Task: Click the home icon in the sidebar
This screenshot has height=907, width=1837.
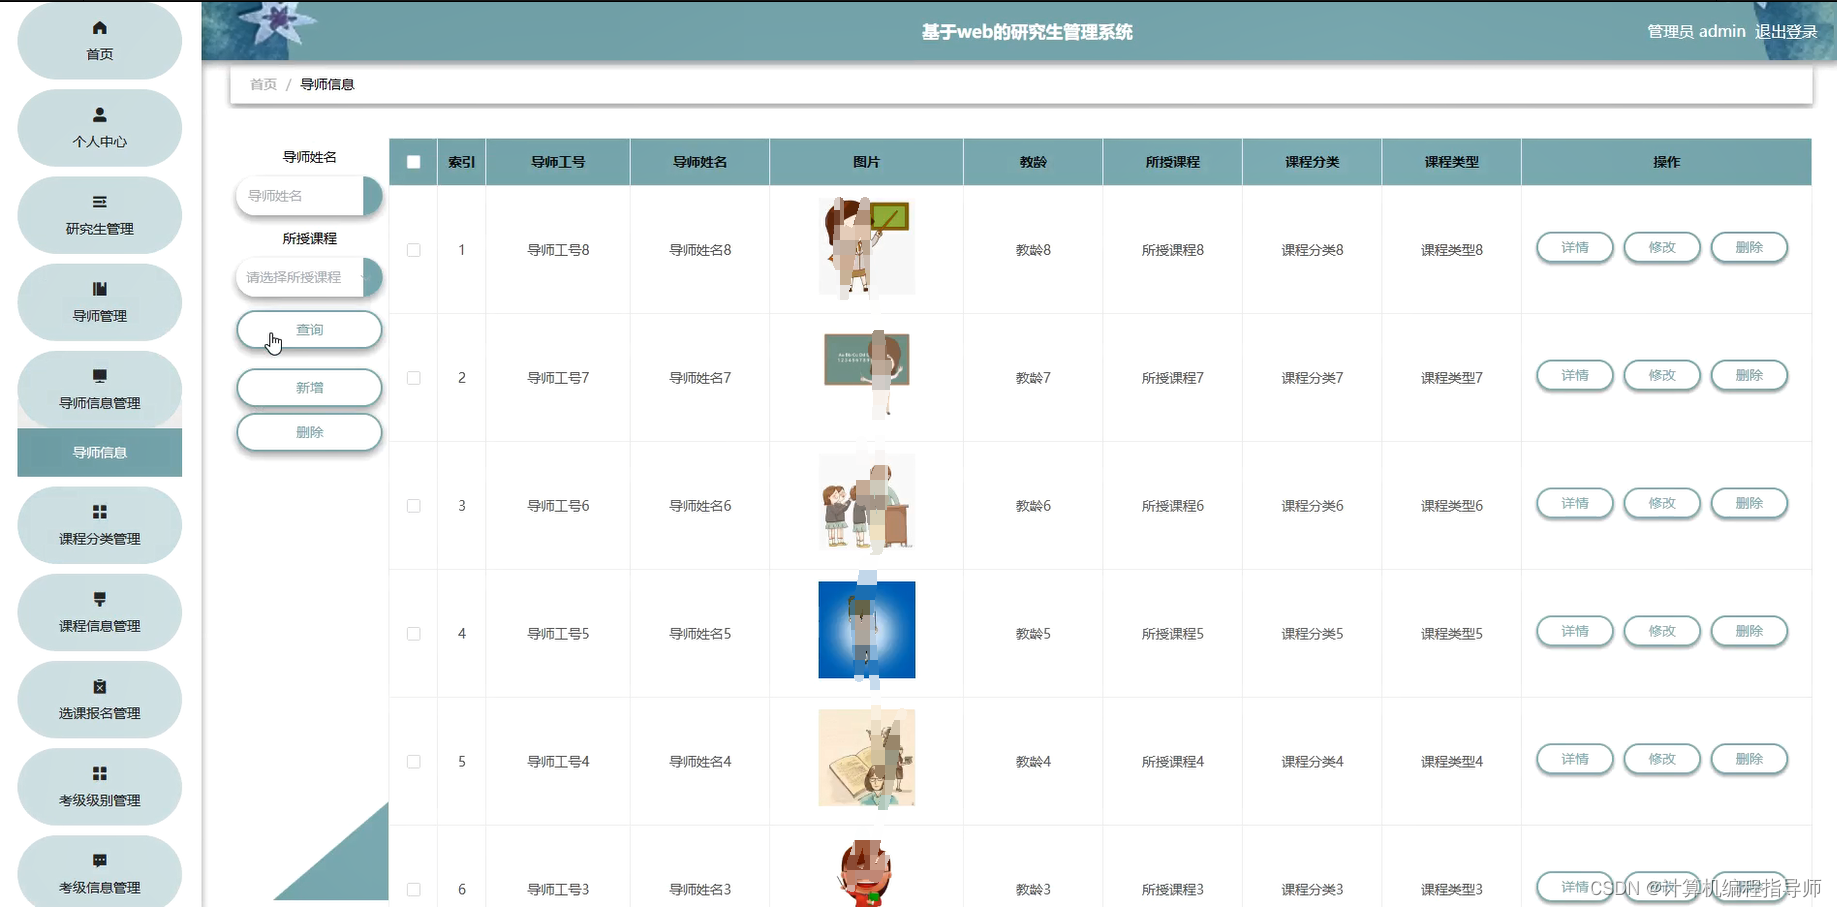Action: point(99,28)
